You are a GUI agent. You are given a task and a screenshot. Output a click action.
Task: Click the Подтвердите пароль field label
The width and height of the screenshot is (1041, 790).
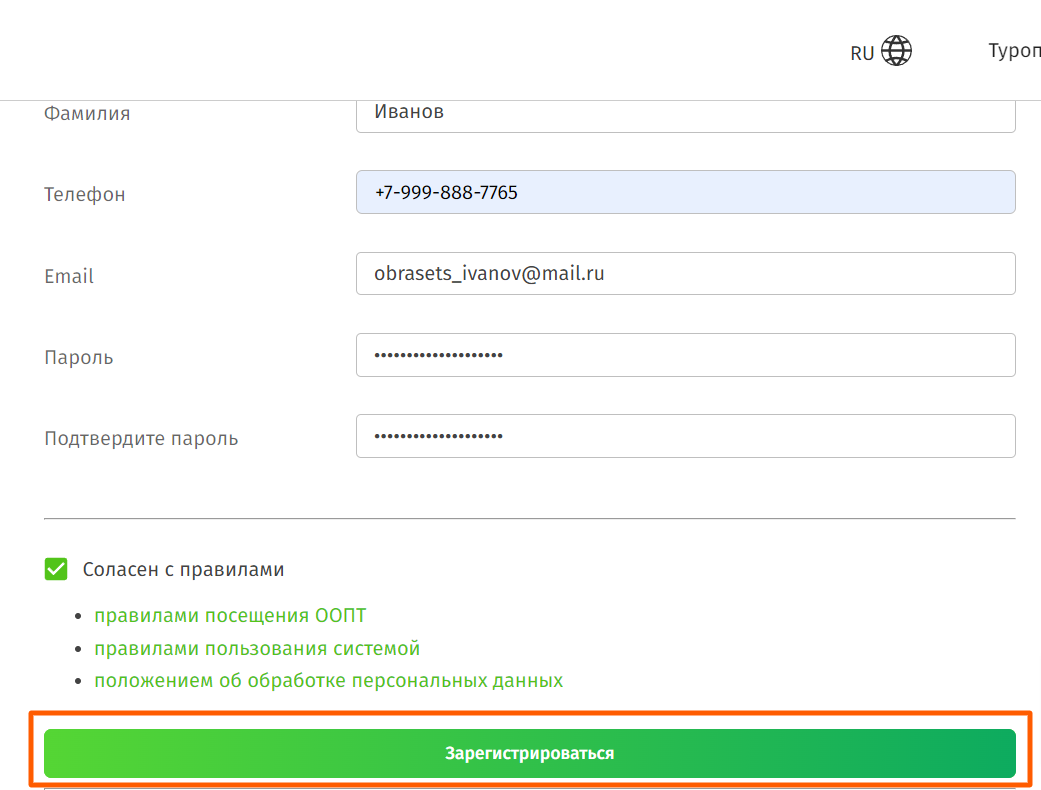[141, 439]
